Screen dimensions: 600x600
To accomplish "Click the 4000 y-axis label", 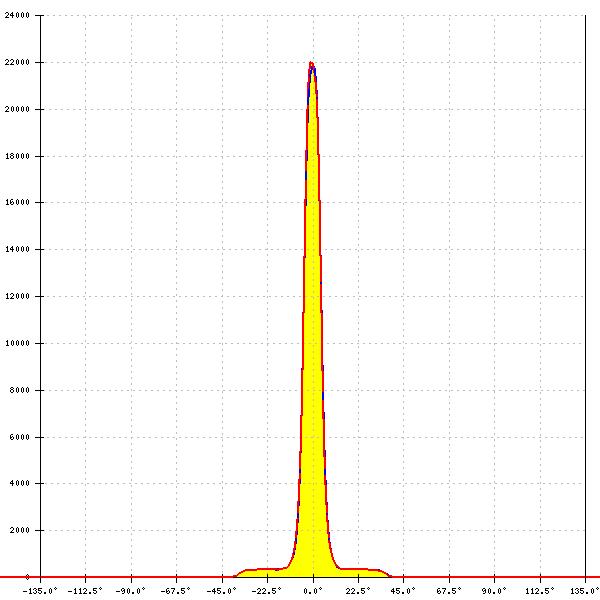I will [x=19, y=483].
